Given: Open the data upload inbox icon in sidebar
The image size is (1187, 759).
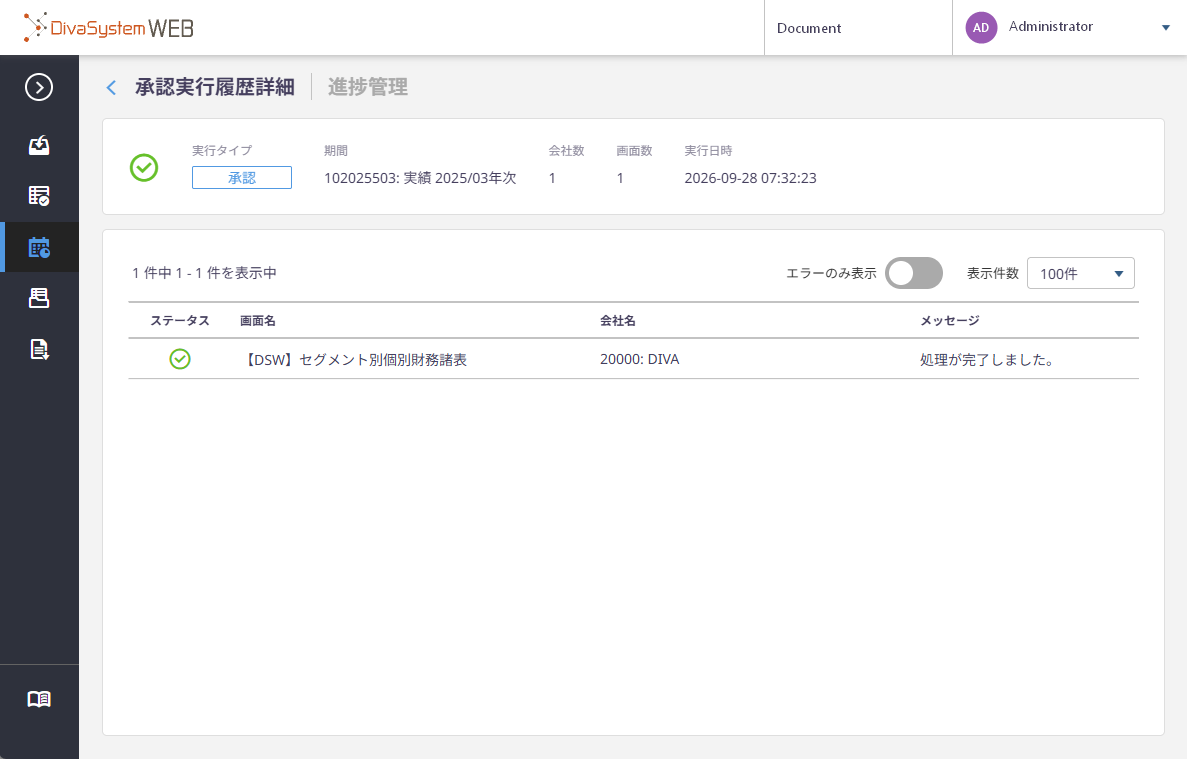Looking at the screenshot, I should pyautogui.click(x=39, y=145).
